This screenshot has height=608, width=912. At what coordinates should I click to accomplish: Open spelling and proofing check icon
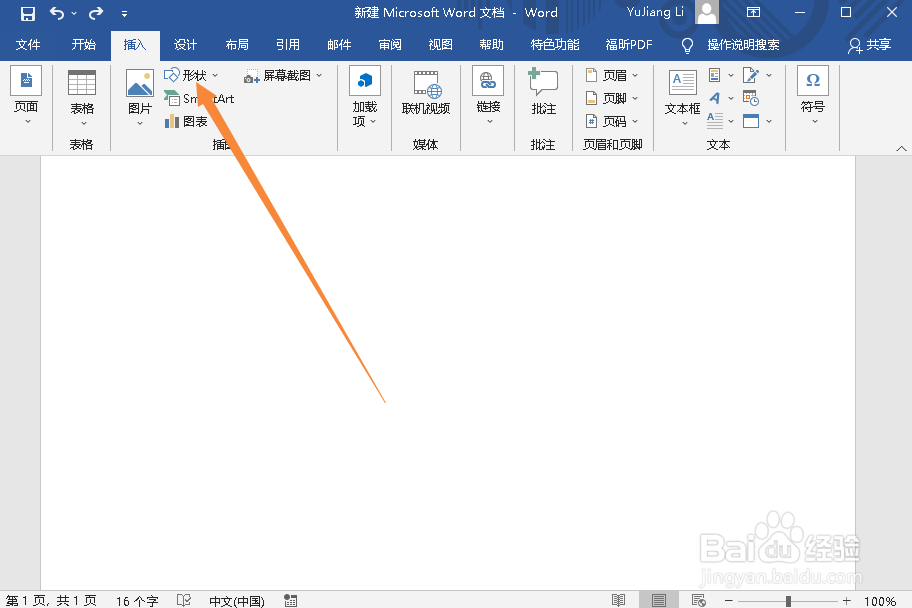(184, 600)
